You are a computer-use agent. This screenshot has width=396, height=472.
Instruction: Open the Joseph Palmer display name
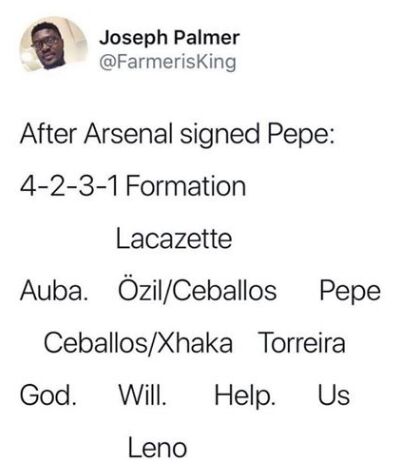[169, 38]
